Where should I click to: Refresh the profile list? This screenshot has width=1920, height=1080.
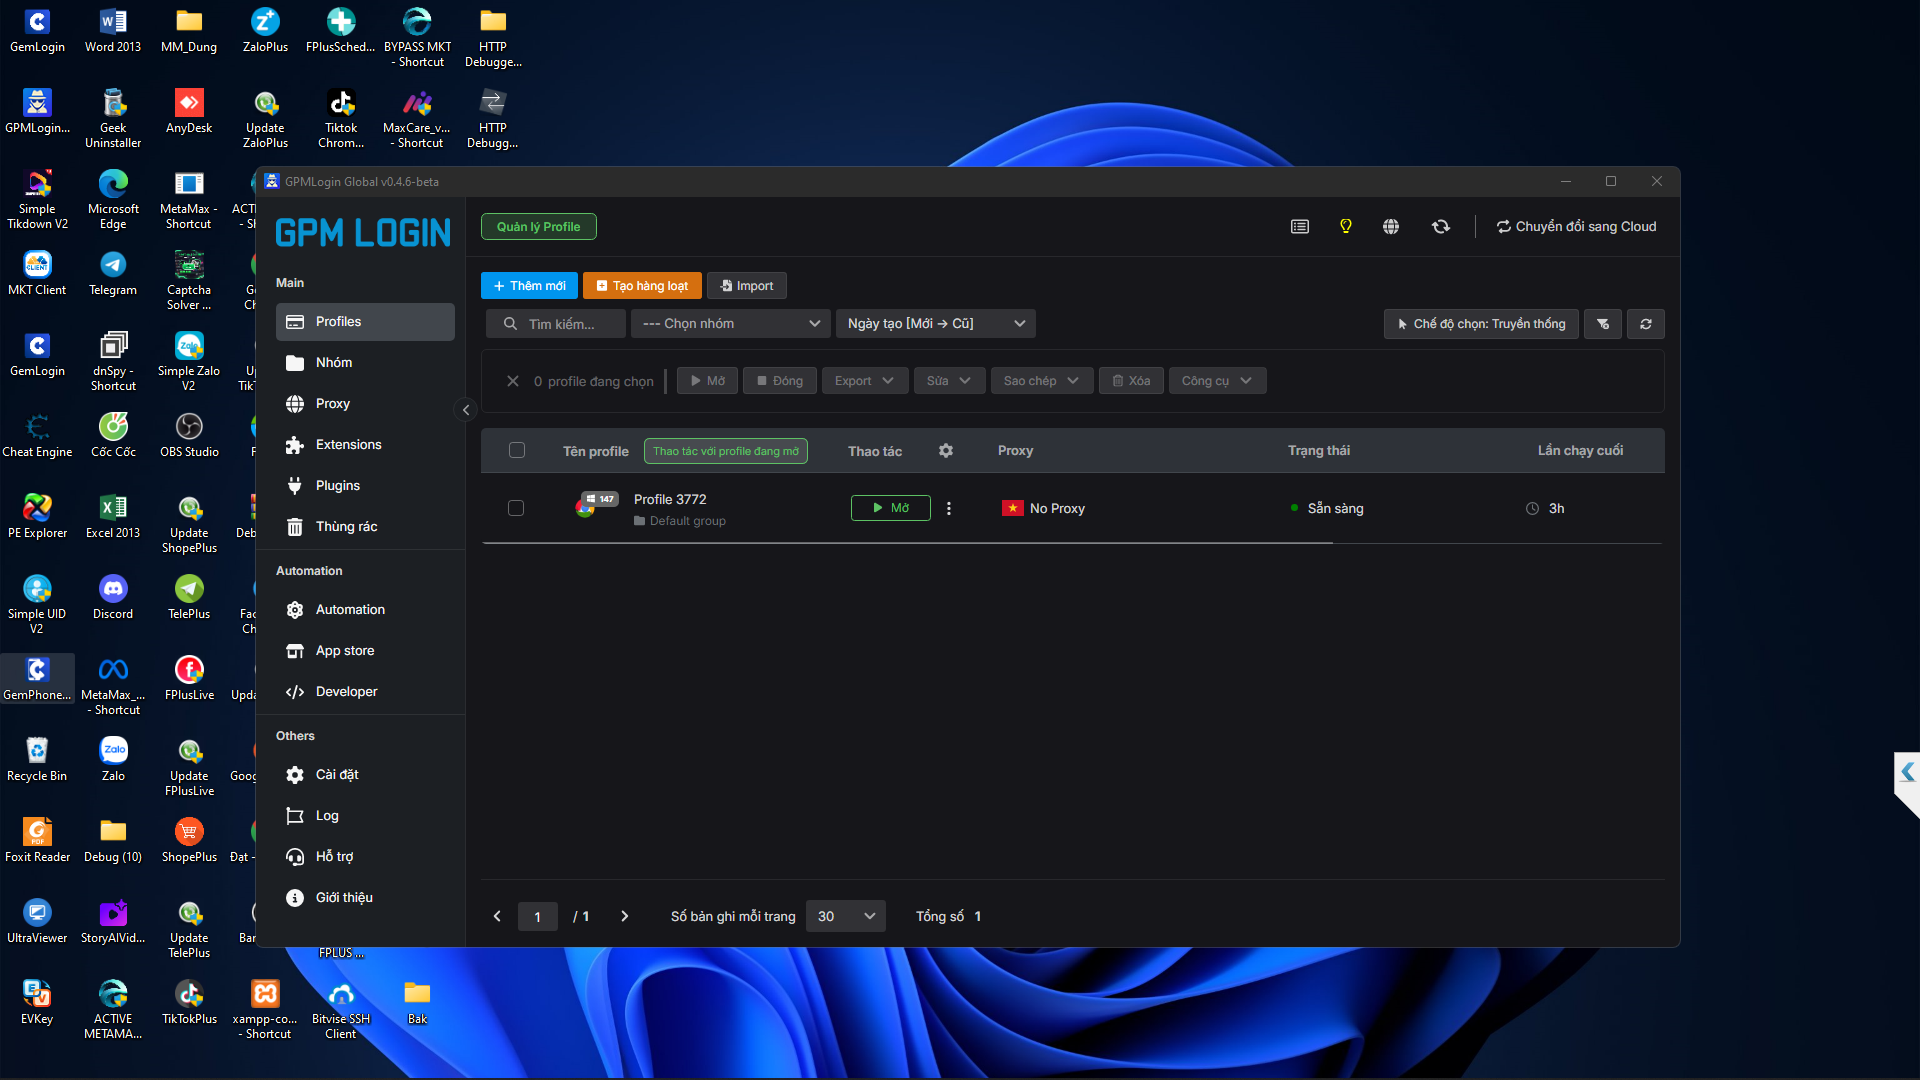point(1646,324)
